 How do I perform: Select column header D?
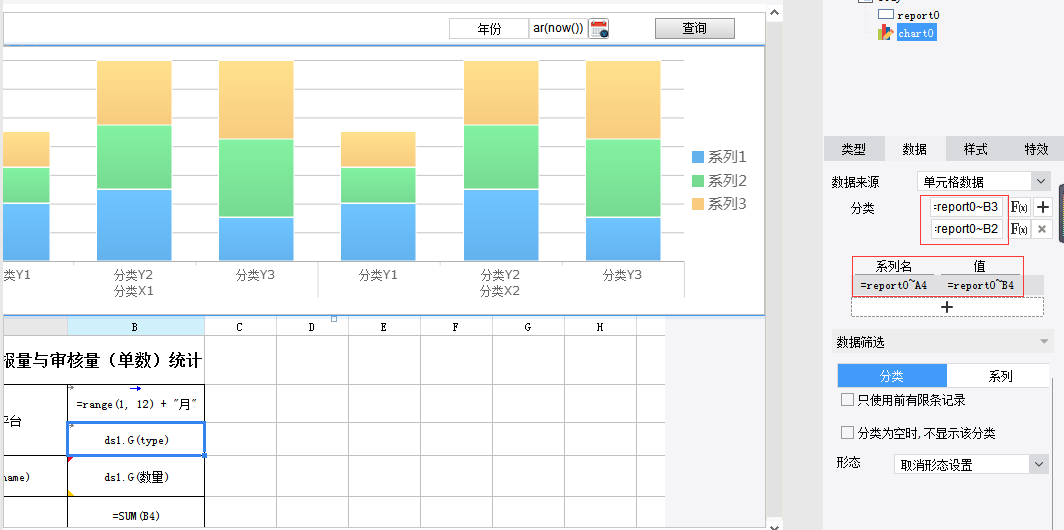[x=312, y=326]
